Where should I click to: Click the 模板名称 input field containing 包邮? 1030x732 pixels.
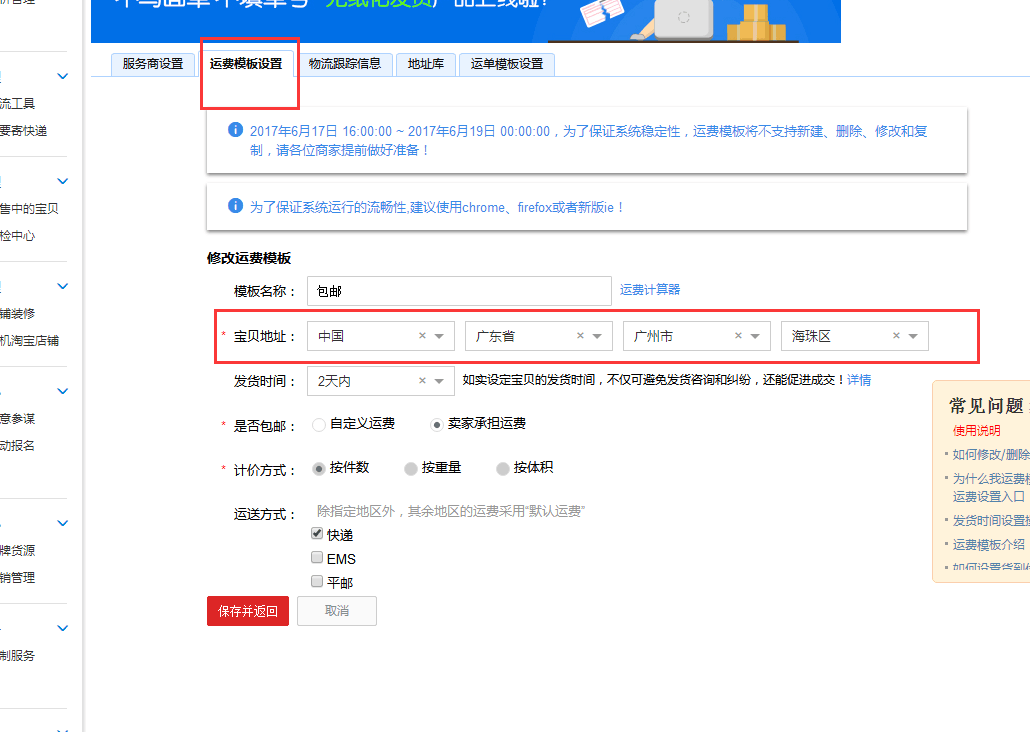coord(458,291)
